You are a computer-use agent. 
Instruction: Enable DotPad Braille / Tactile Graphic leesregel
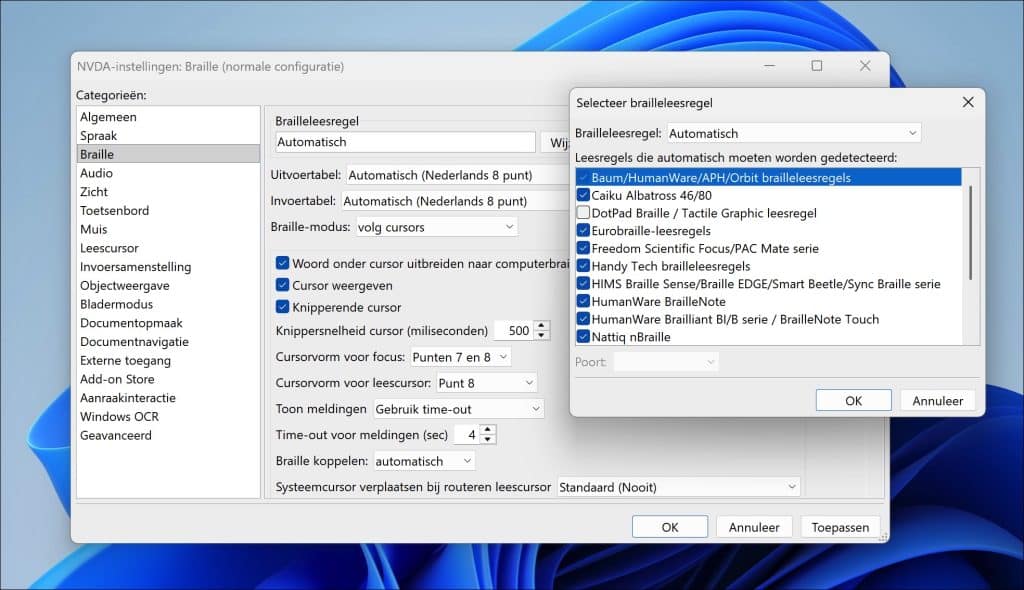point(584,213)
